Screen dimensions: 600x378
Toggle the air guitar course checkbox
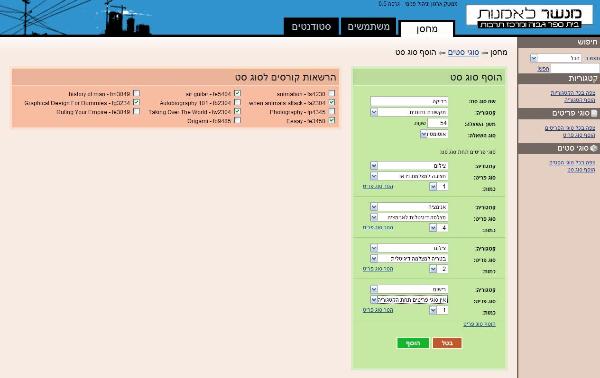point(237,93)
